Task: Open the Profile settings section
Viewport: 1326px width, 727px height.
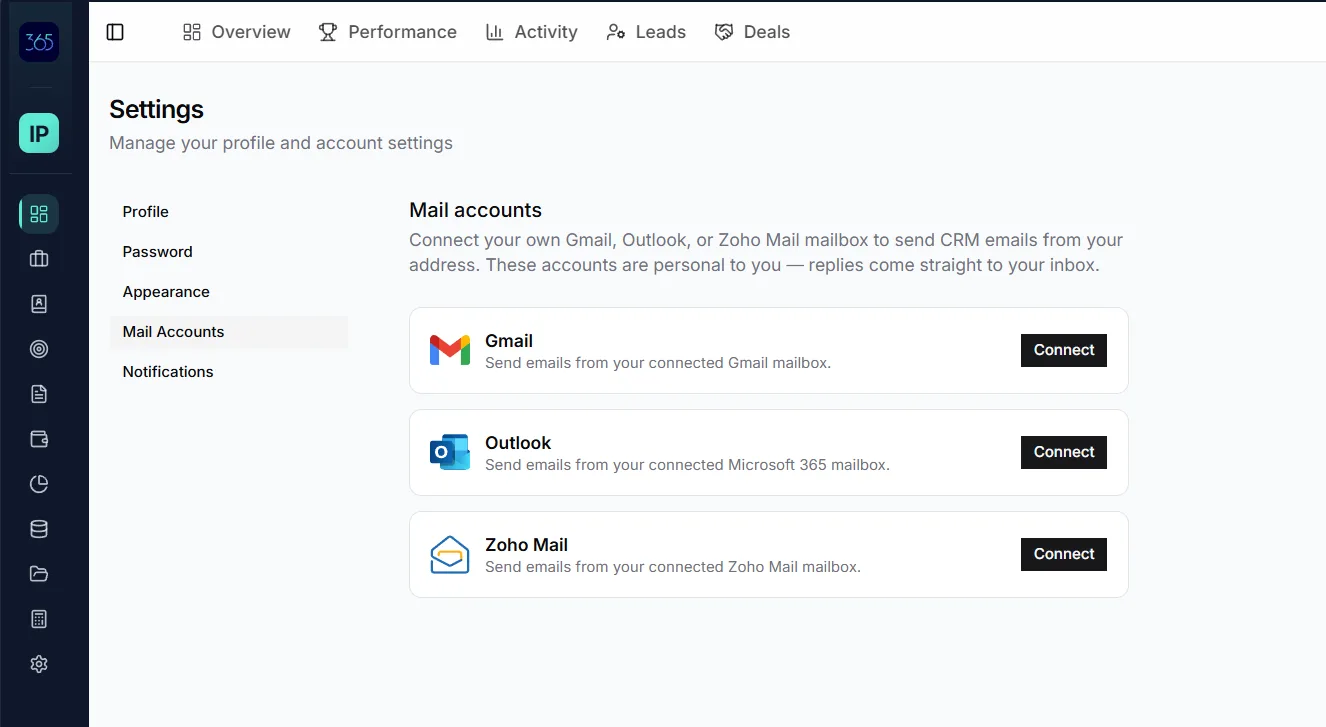Action: (x=229, y=212)
